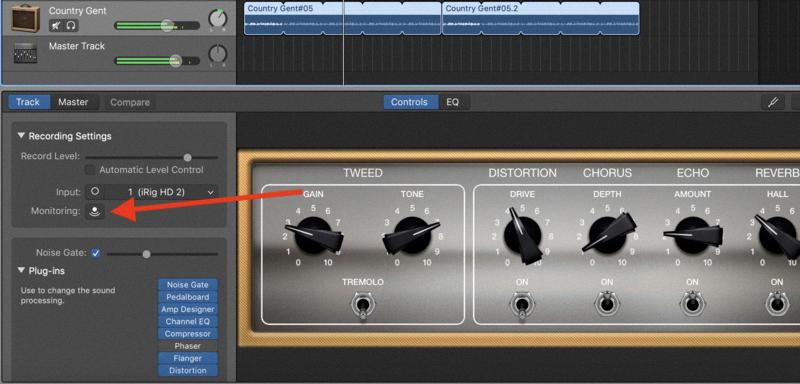Click the Compare button
The image size is (800, 384).
tap(130, 102)
